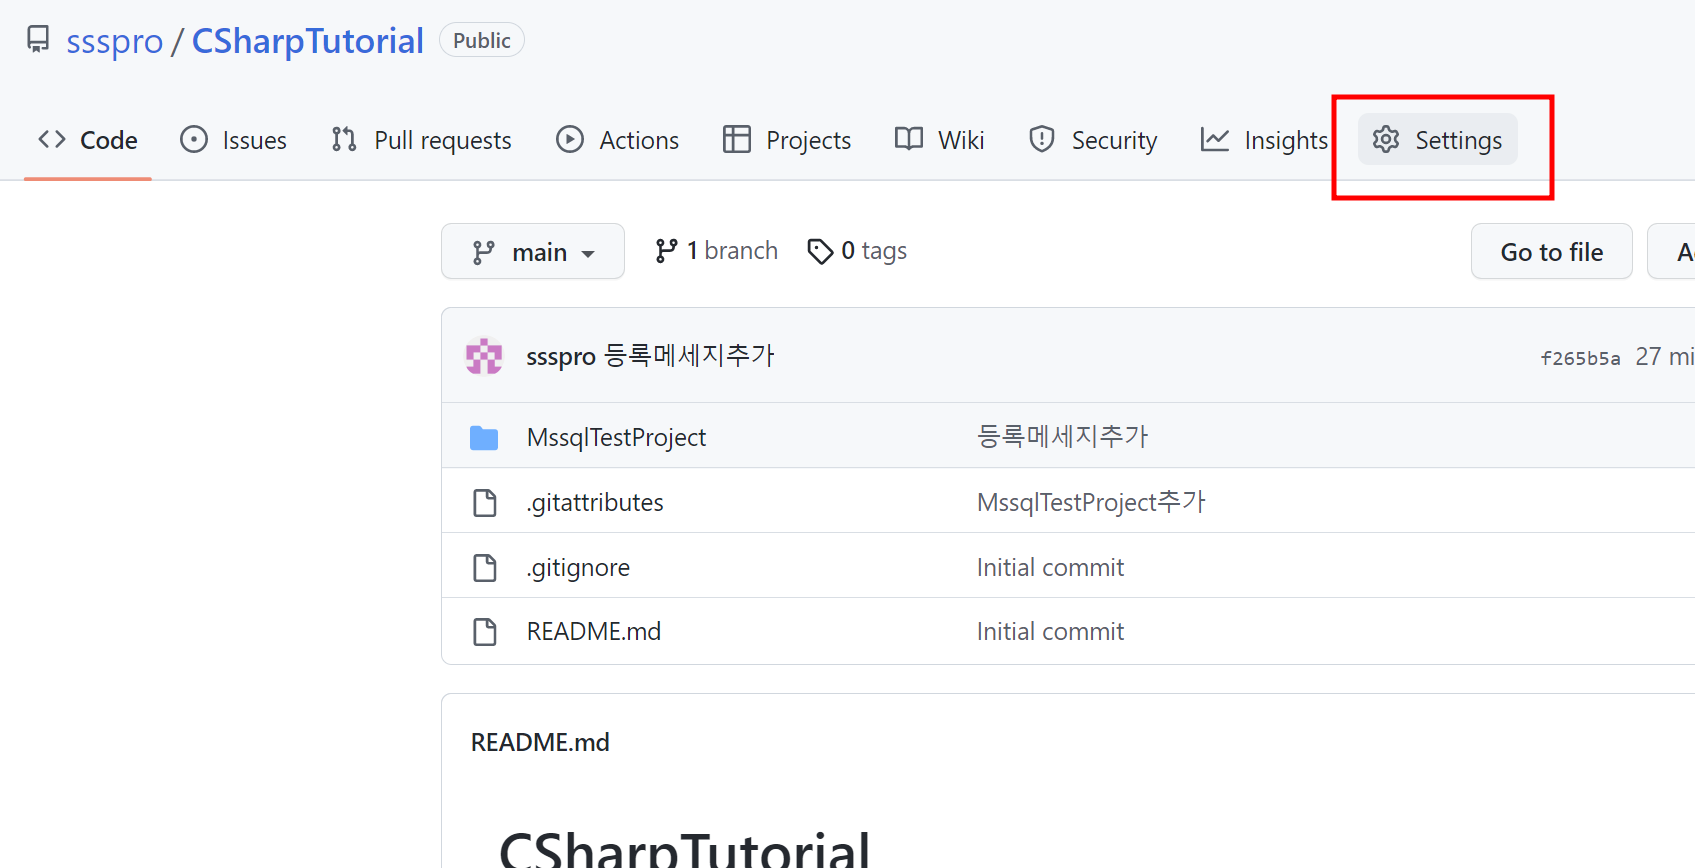Open Initial commit link for README.md
Viewport: 1695px width, 868px height.
(1050, 631)
